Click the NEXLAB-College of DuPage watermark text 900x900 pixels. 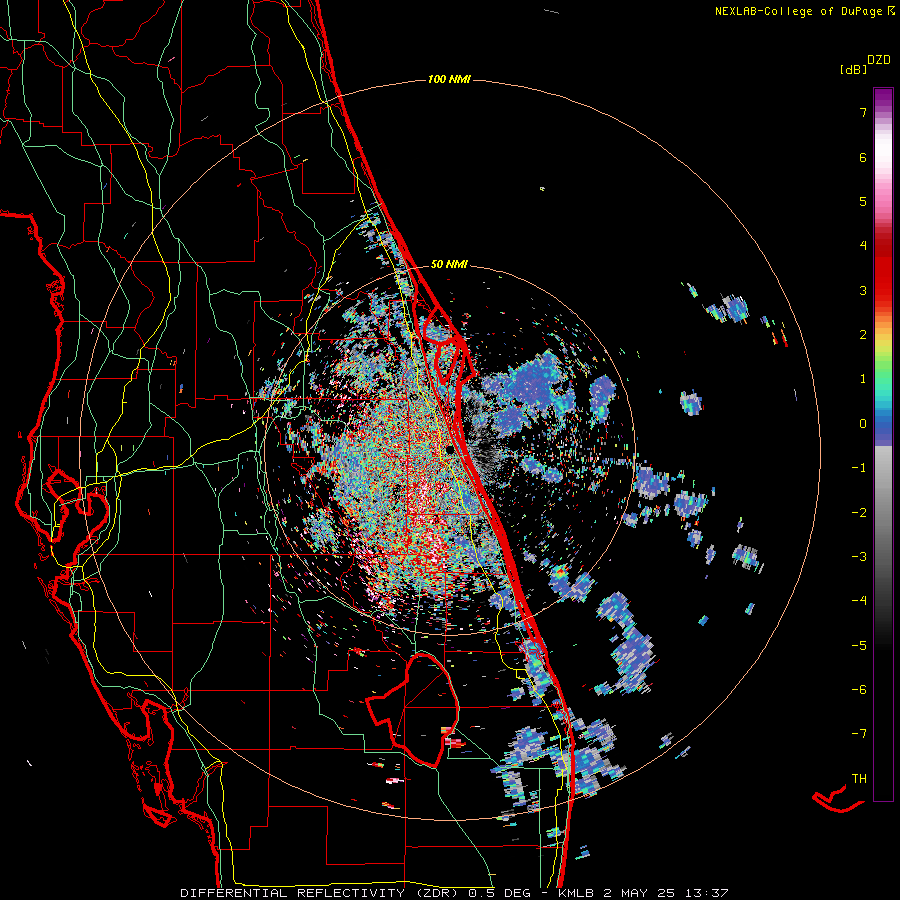(x=800, y=11)
